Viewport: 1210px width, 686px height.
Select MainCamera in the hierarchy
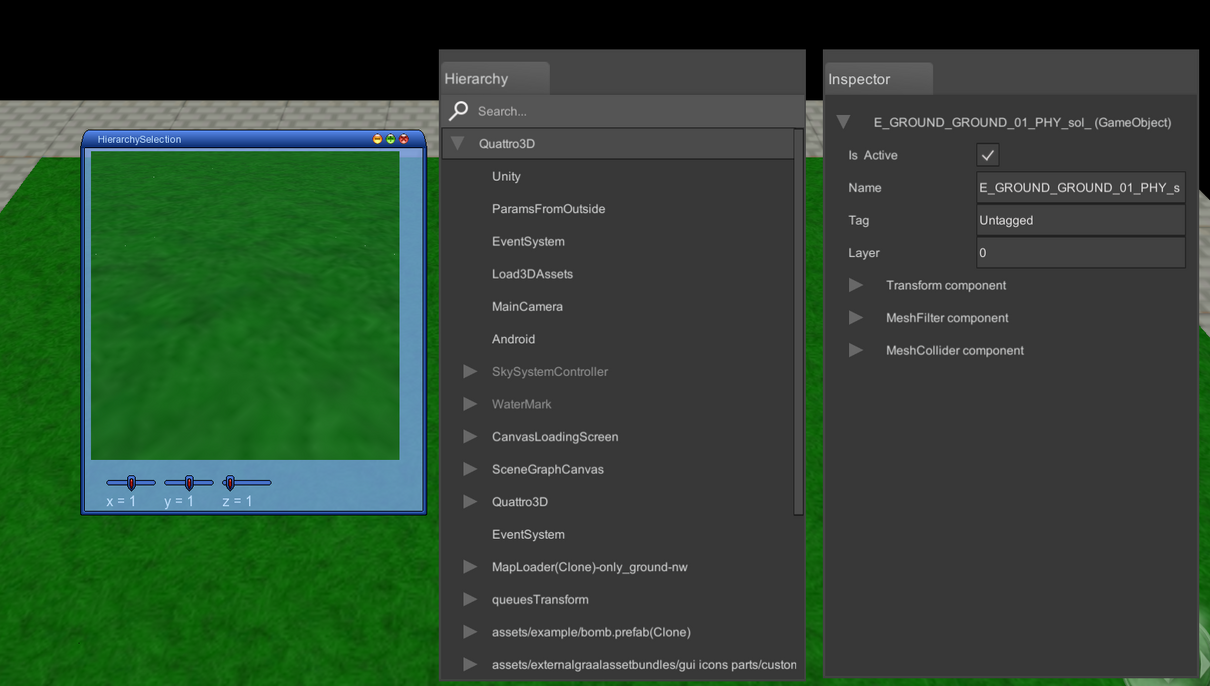point(527,307)
